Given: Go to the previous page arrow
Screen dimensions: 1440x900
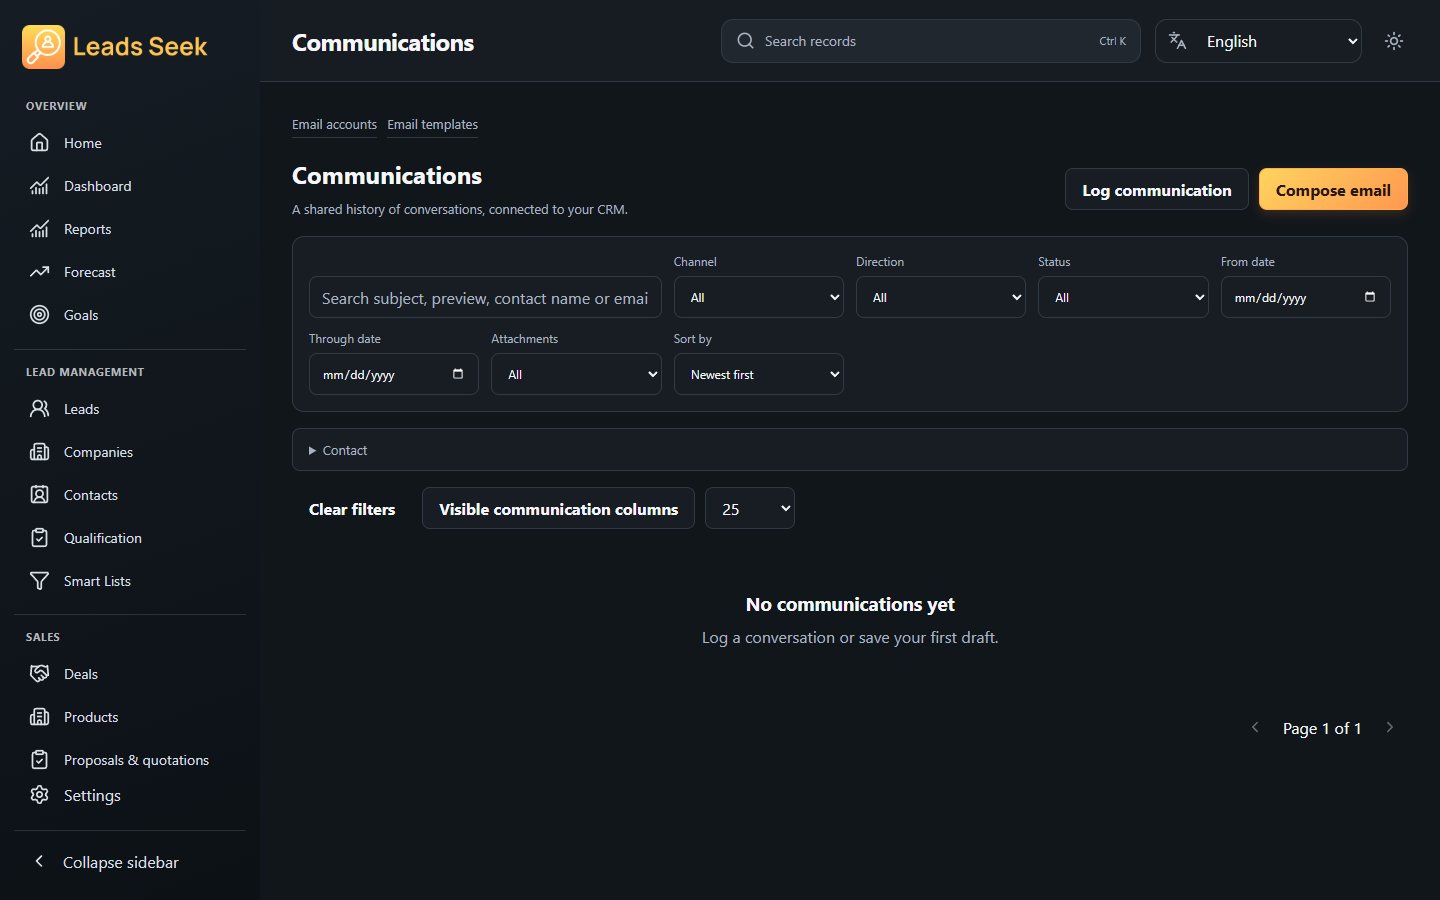Looking at the screenshot, I should click(1255, 727).
